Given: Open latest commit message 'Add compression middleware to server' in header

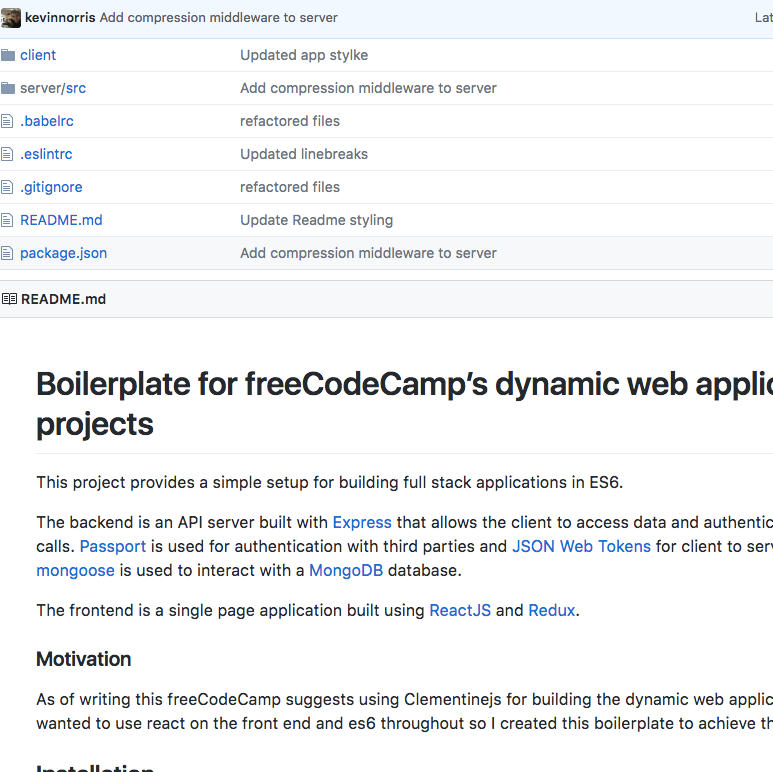Looking at the screenshot, I should click(218, 18).
